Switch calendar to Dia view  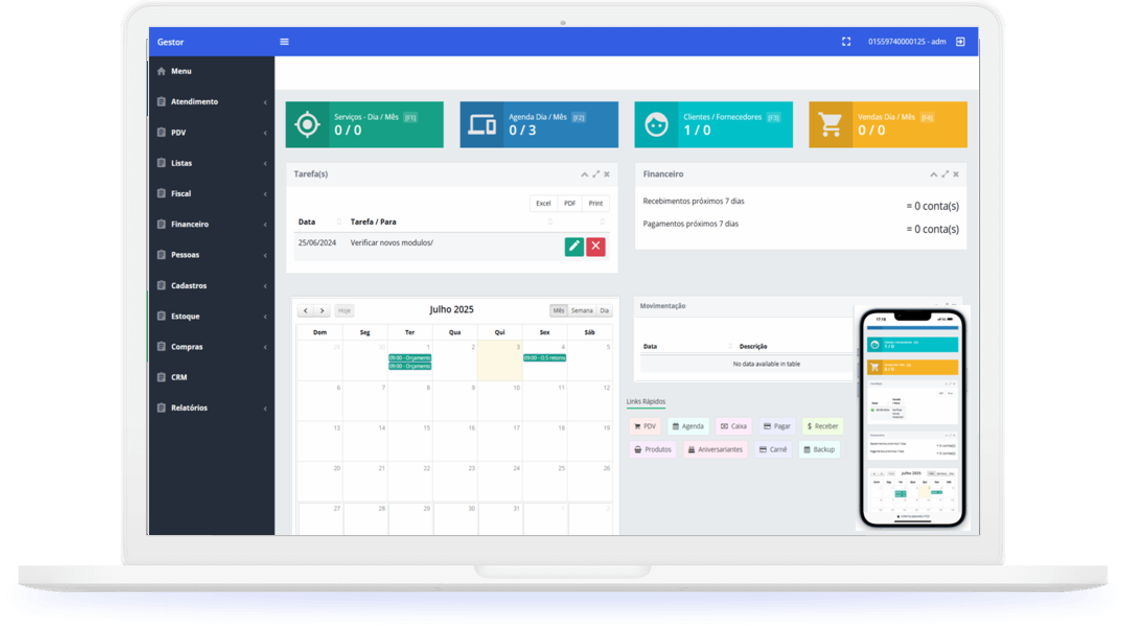click(x=604, y=311)
